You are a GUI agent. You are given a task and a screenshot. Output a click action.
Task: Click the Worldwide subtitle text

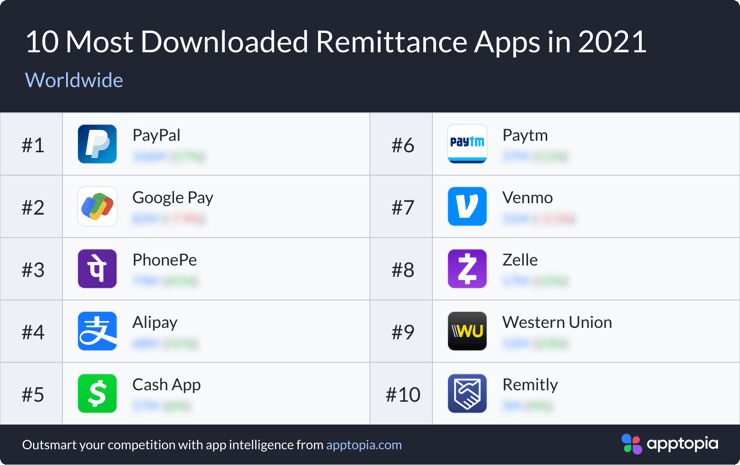pyautogui.click(x=74, y=80)
